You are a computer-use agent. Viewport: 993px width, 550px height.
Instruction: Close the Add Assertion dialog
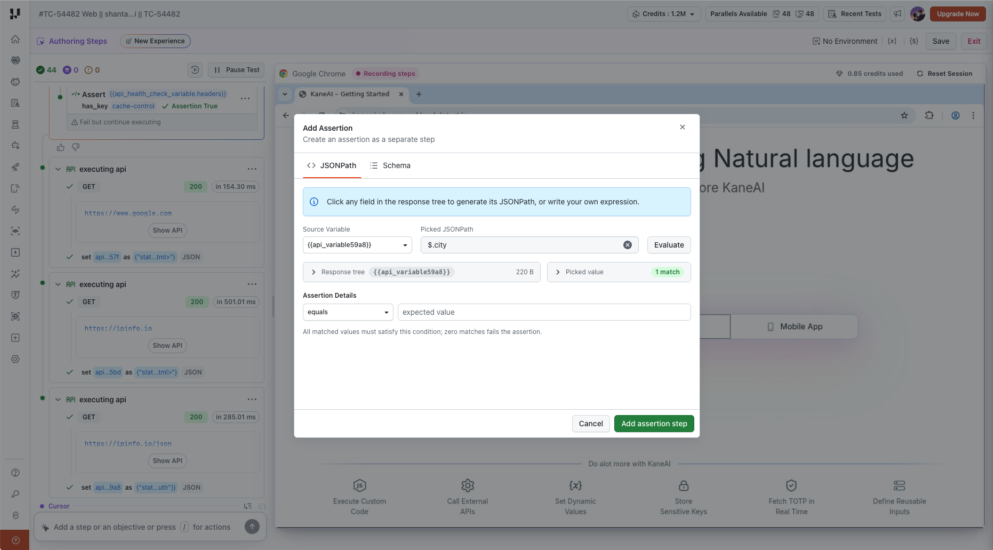coord(682,127)
